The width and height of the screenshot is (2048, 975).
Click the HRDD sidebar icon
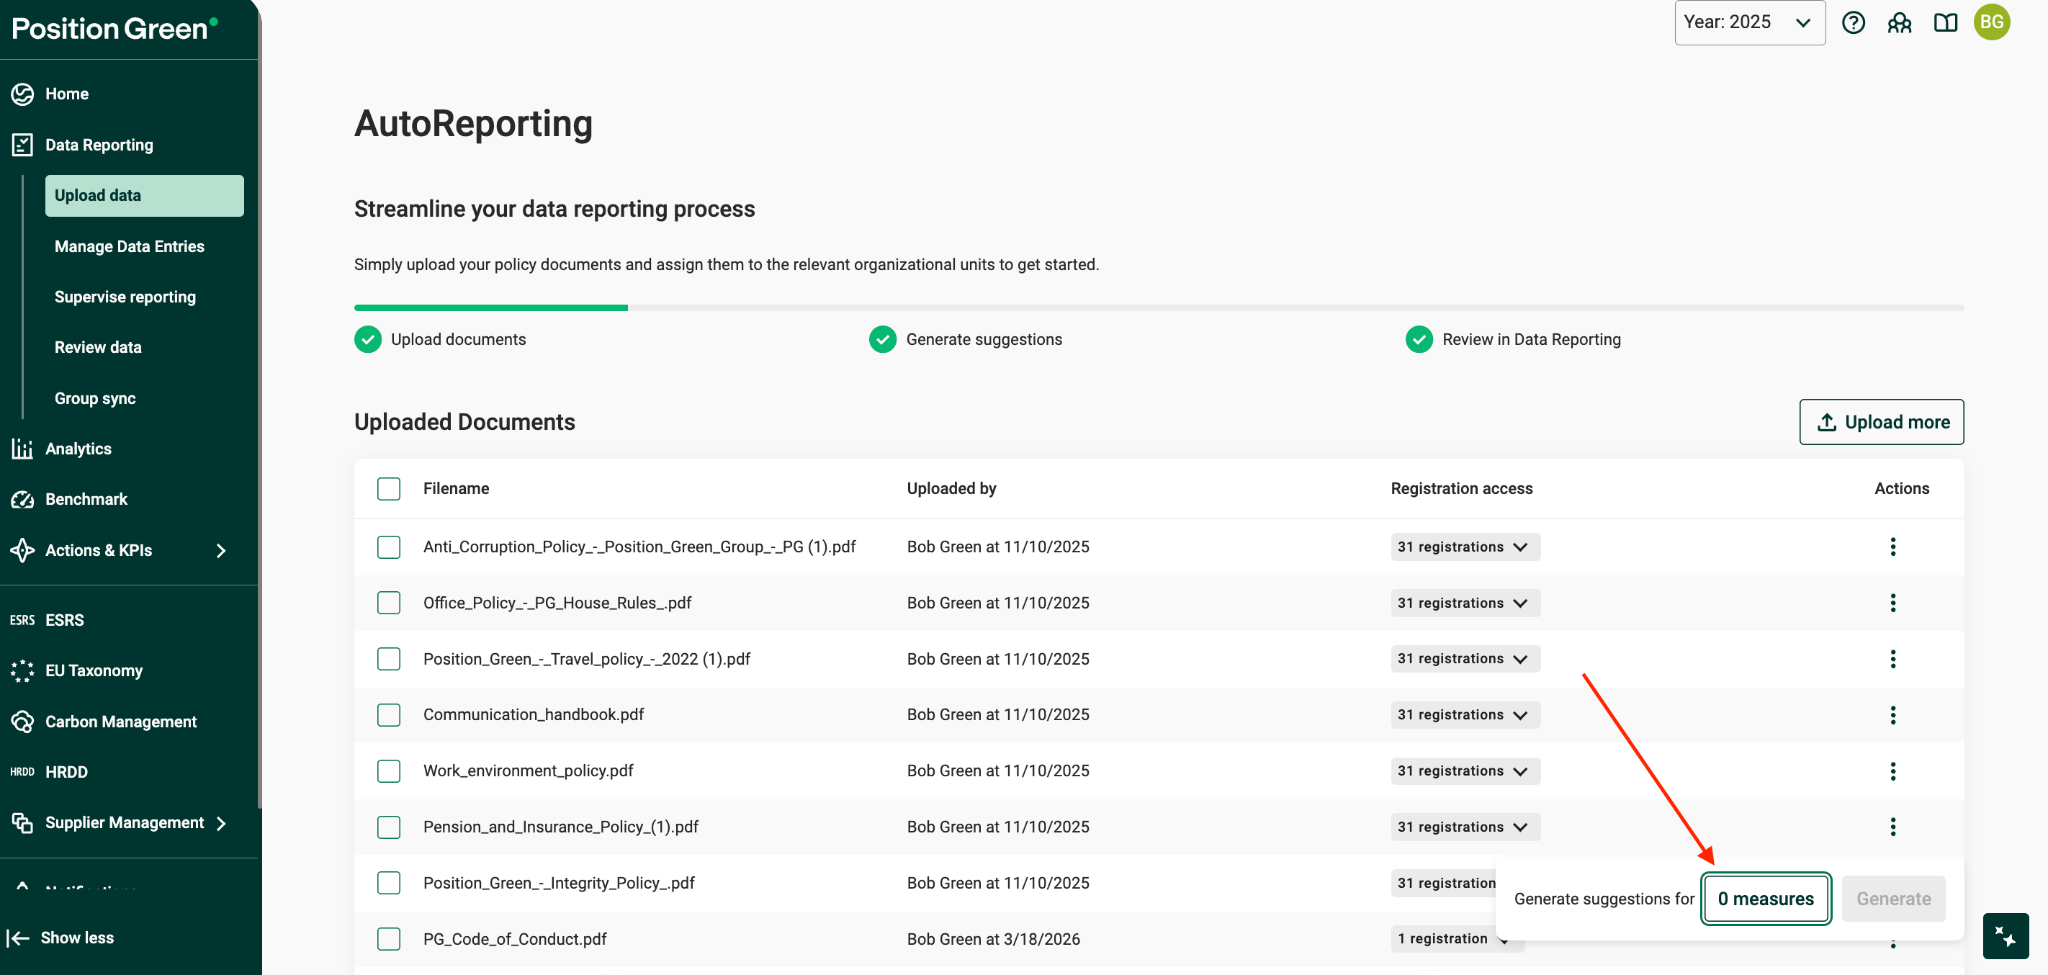22,772
